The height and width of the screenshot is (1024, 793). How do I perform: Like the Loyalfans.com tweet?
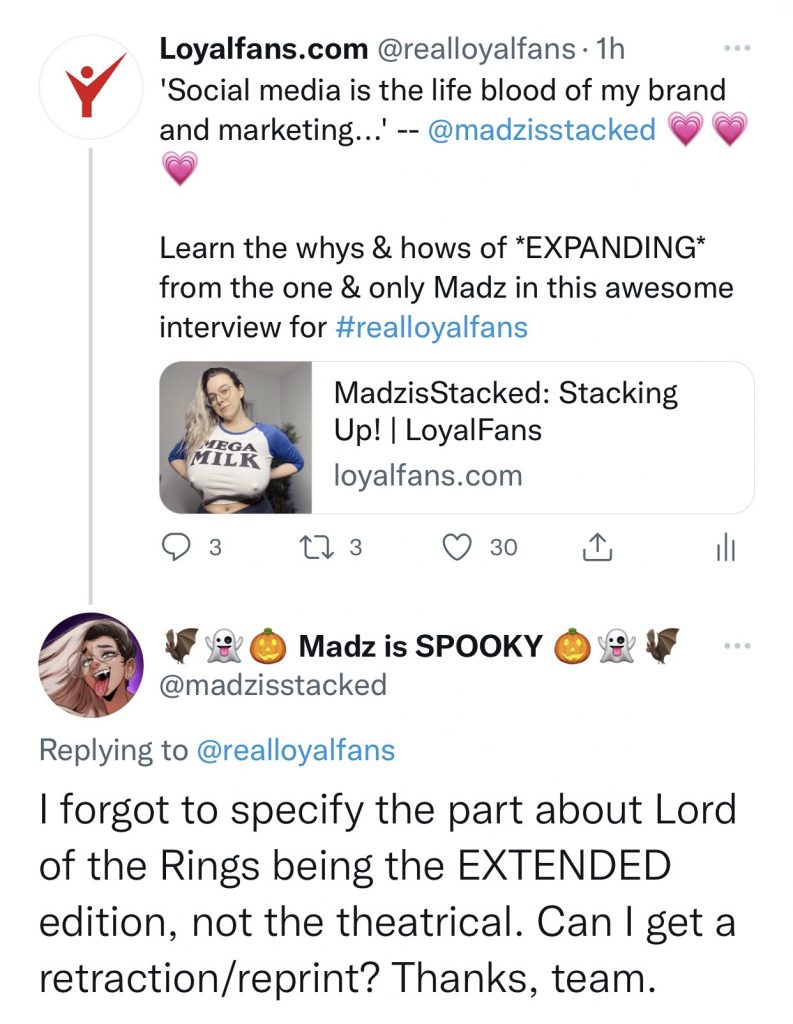[x=458, y=547]
